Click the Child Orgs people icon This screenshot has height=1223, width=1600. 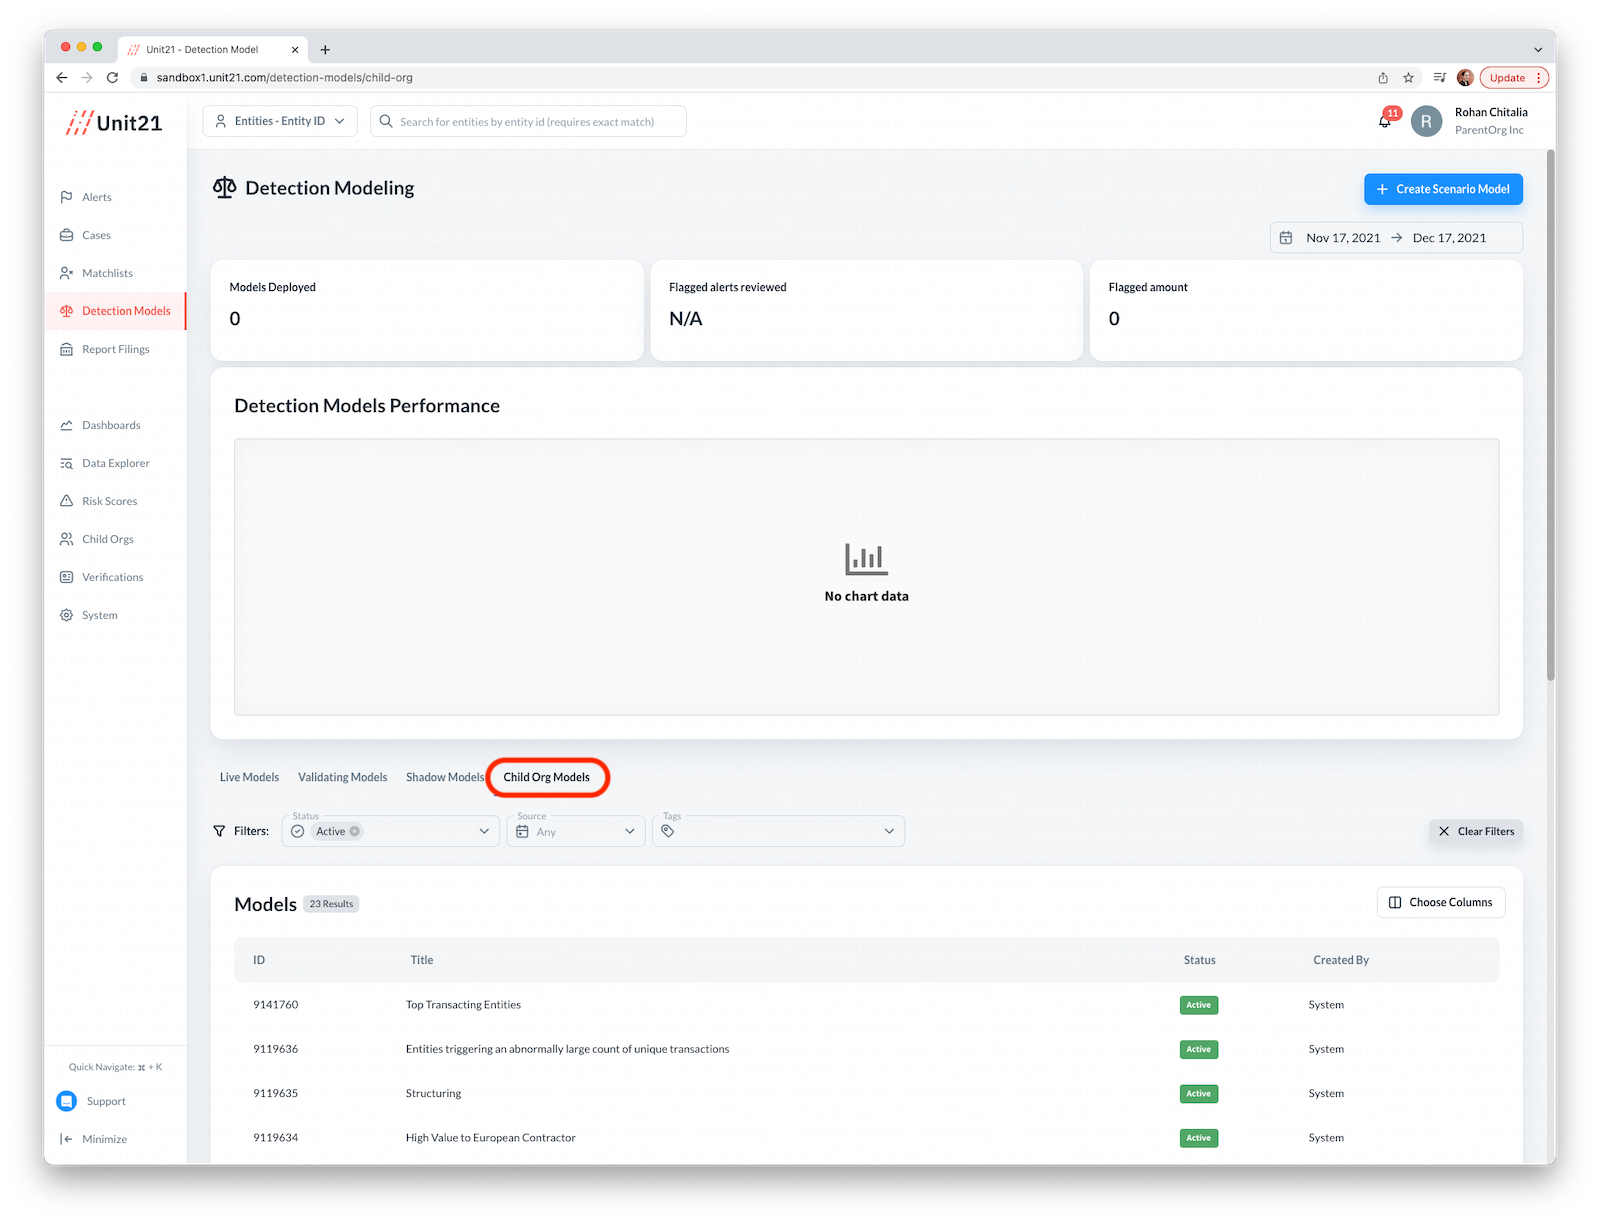pos(66,539)
